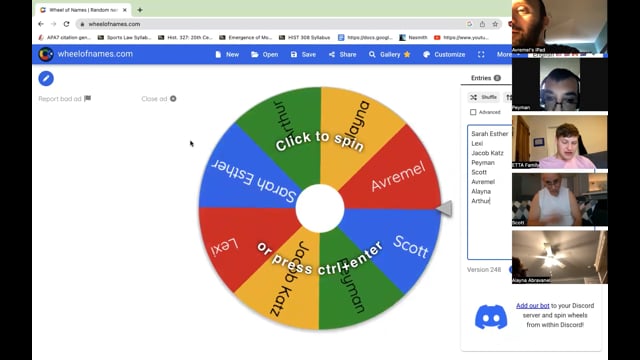Click the Alayna entry line
640x360 pixels.
click(x=481, y=191)
